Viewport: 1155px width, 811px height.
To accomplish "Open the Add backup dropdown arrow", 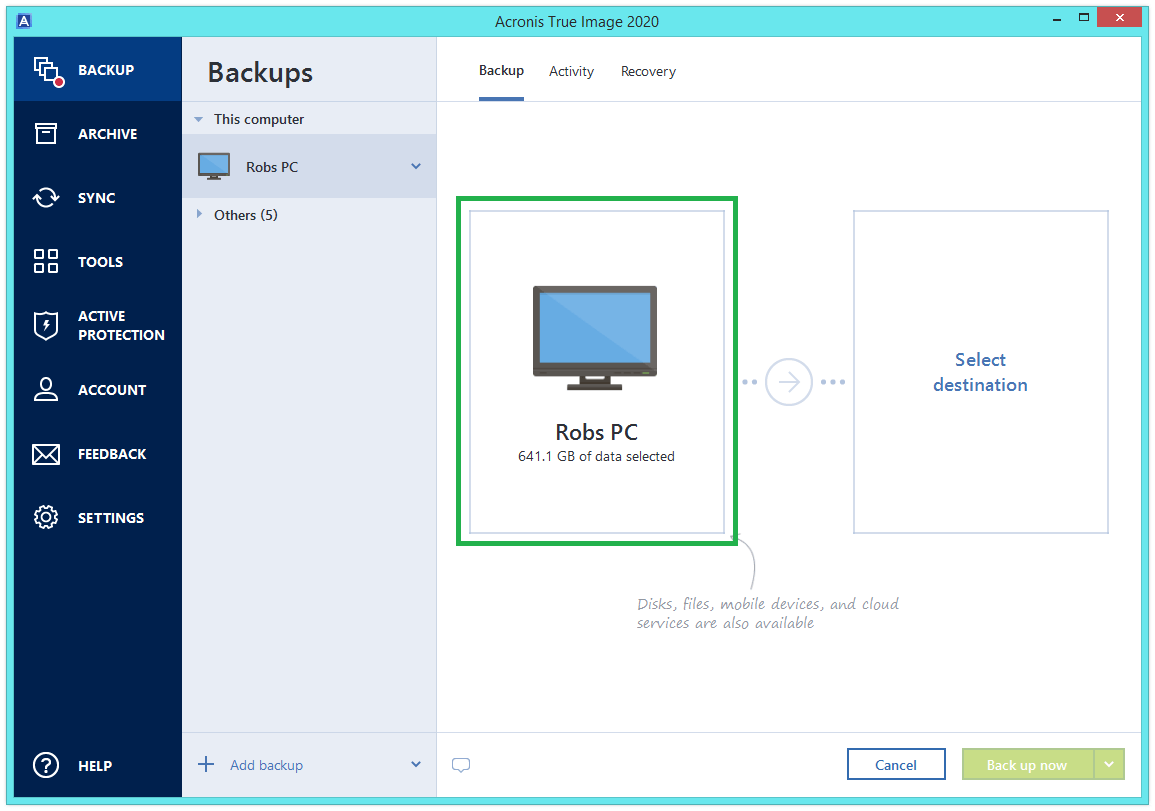I will 416,764.
